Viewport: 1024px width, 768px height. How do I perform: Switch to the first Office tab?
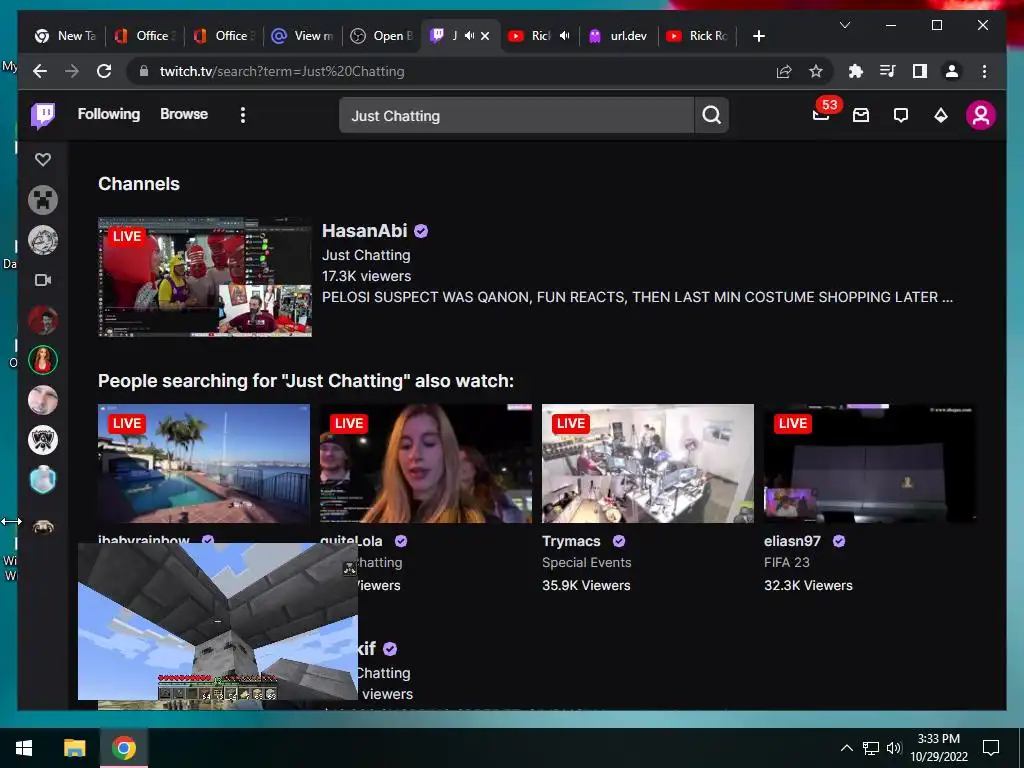click(x=144, y=36)
